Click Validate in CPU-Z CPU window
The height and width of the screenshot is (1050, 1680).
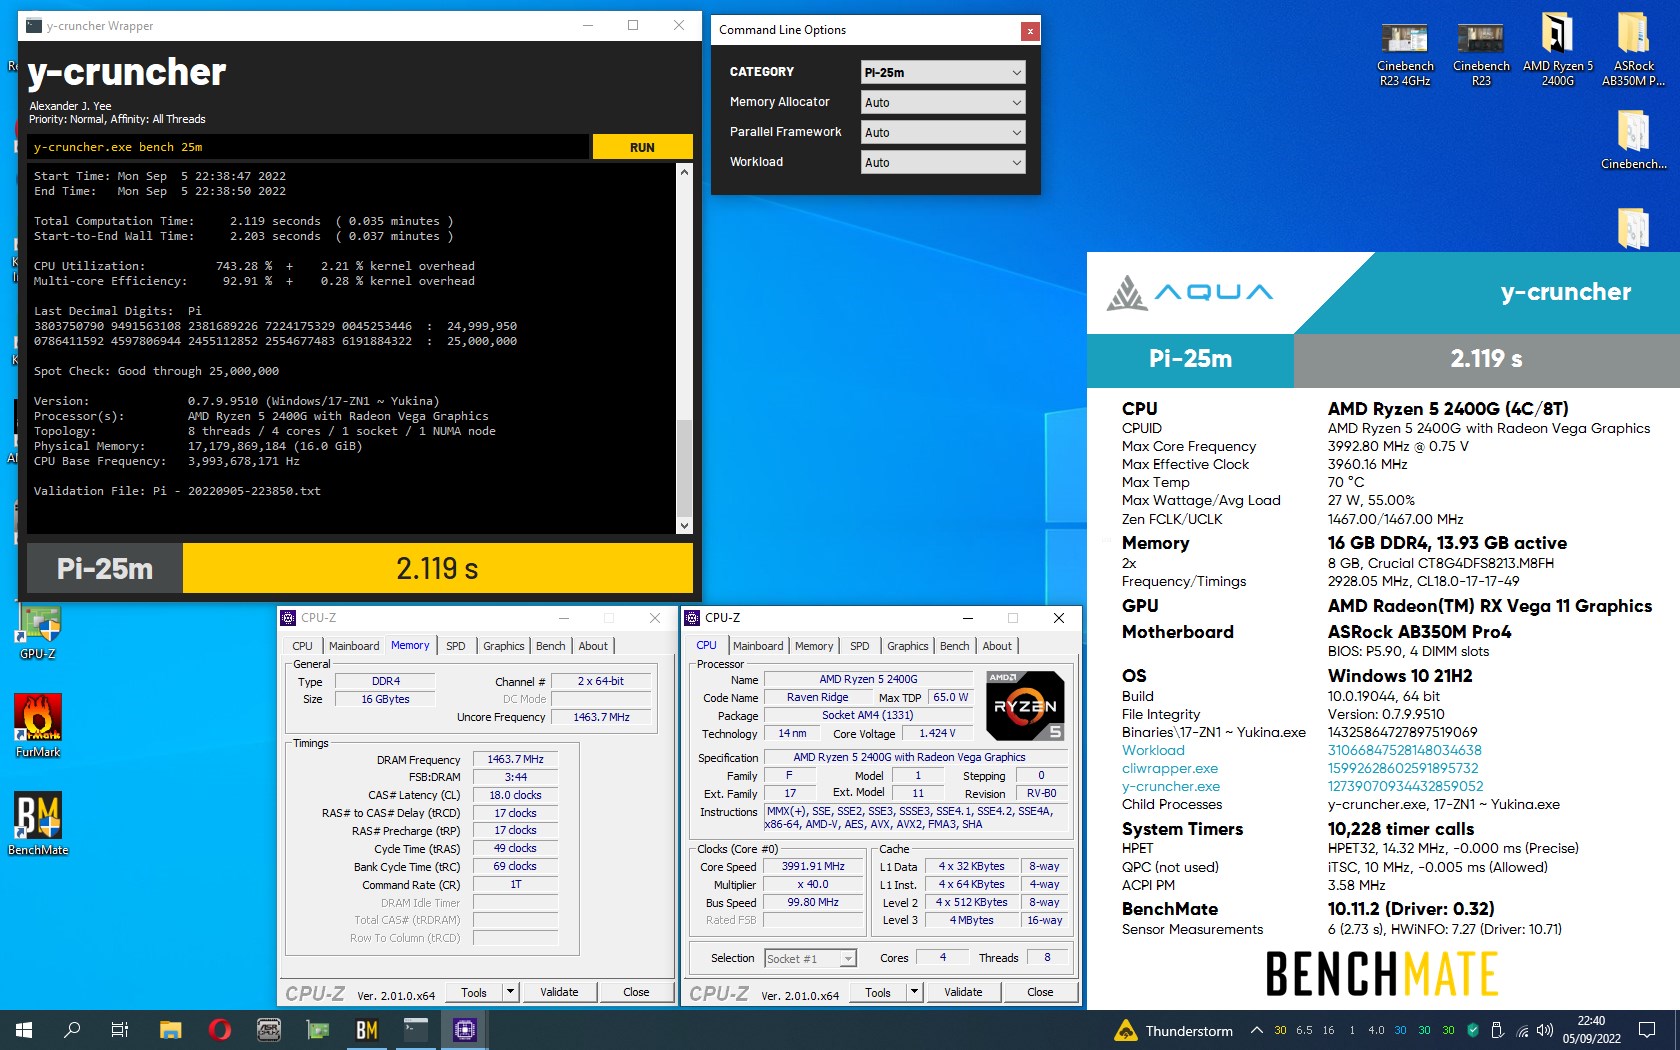[x=963, y=992]
